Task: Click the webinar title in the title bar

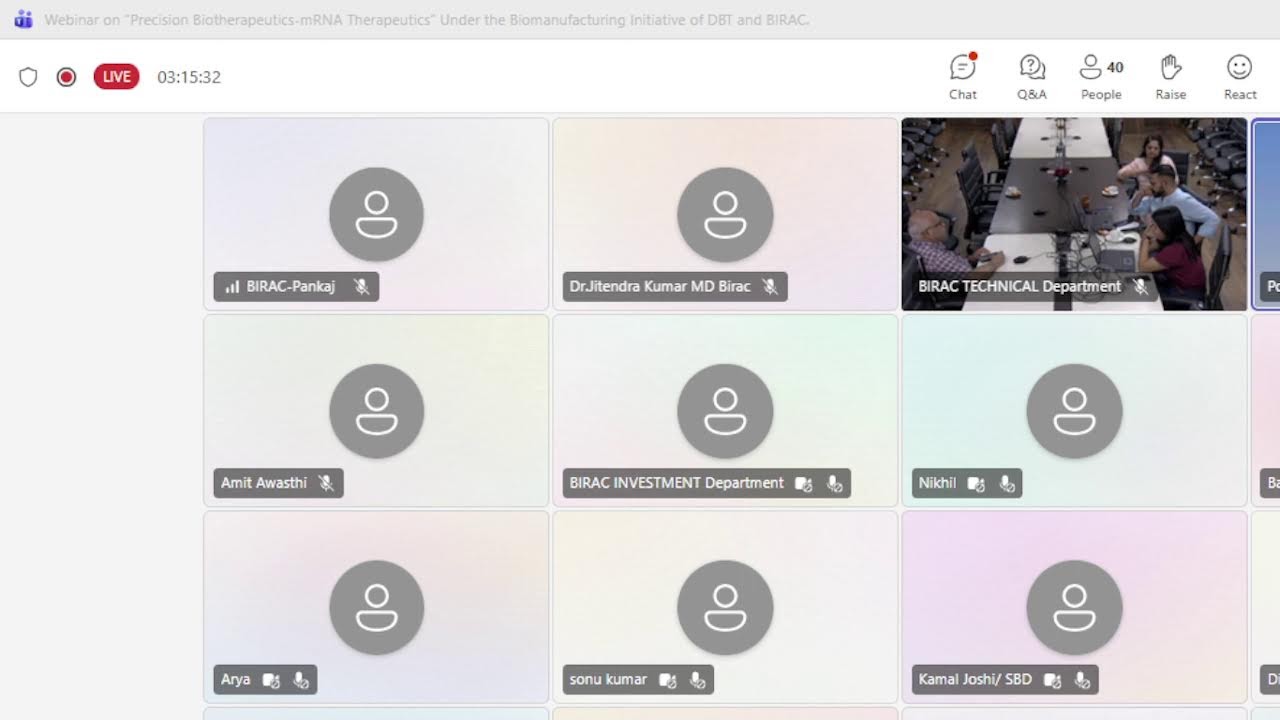Action: (427, 20)
